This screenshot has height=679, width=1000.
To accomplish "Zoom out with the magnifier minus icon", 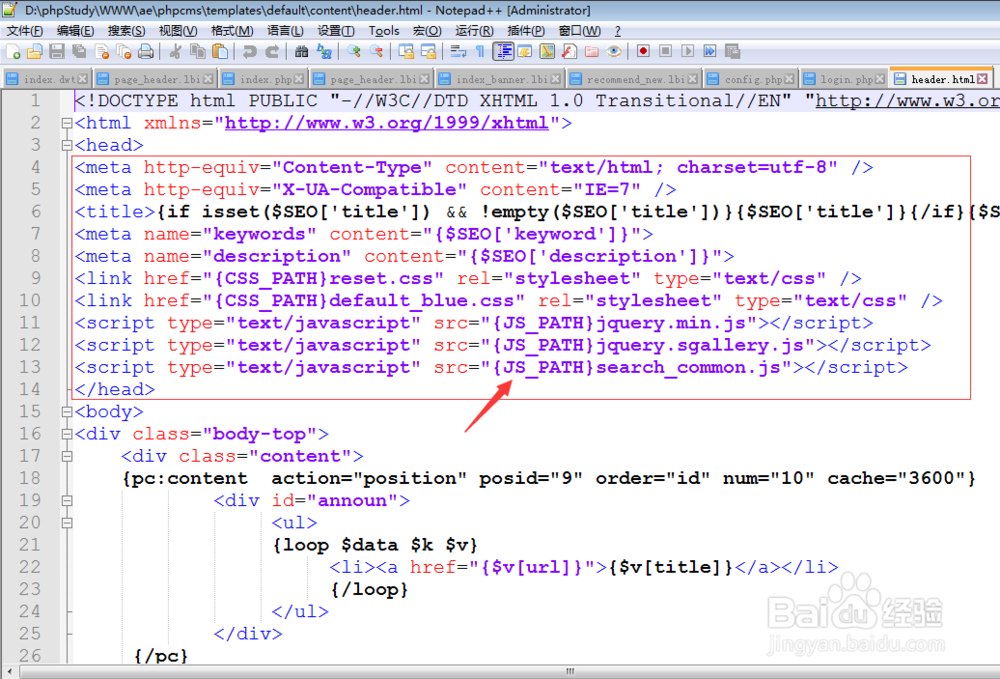I will [x=376, y=52].
